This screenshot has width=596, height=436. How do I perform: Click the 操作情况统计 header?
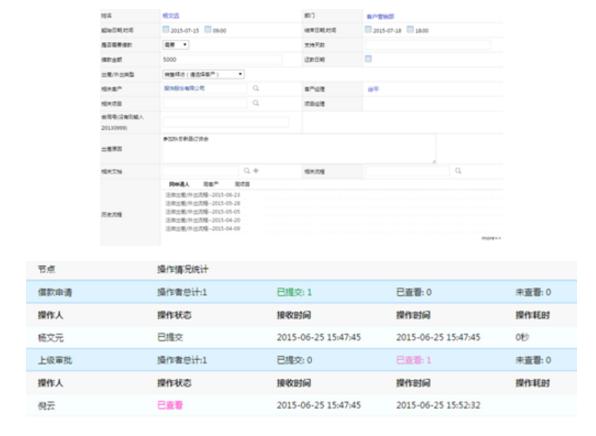pyautogui.click(x=182, y=270)
